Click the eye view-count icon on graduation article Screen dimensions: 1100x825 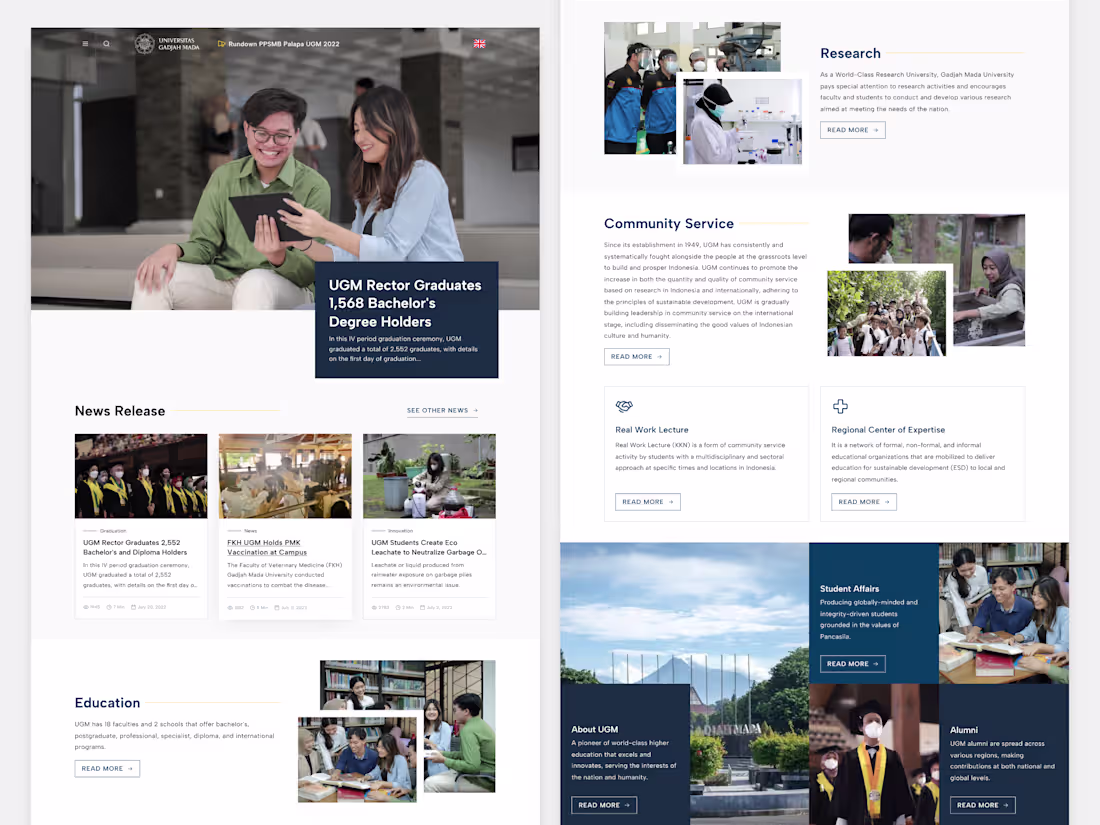85,606
